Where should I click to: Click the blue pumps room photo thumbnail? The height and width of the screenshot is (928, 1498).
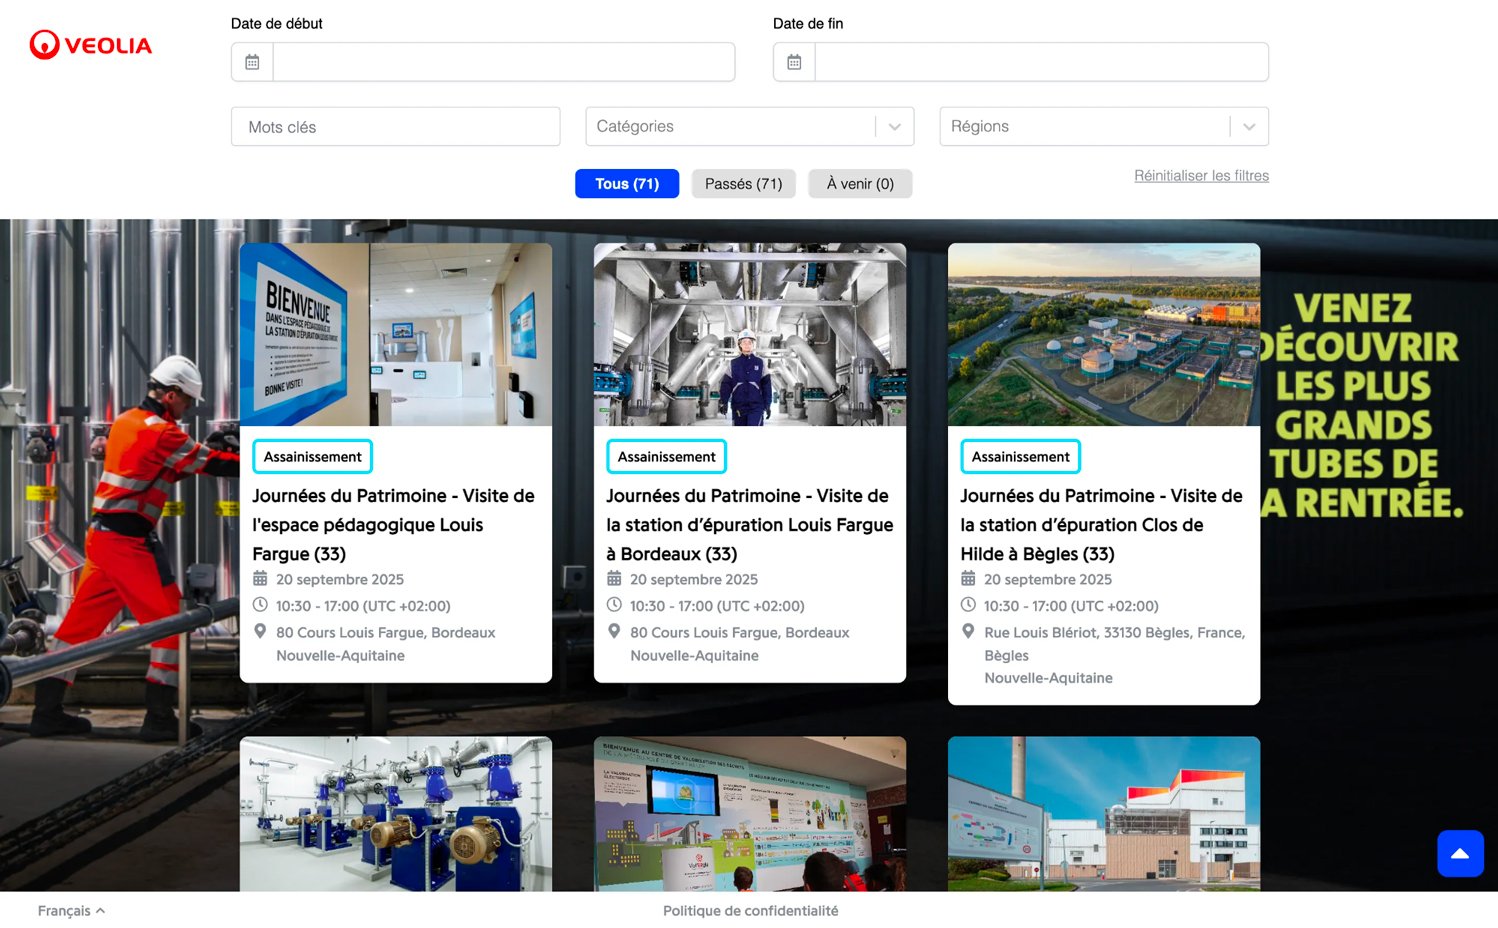[x=395, y=814]
